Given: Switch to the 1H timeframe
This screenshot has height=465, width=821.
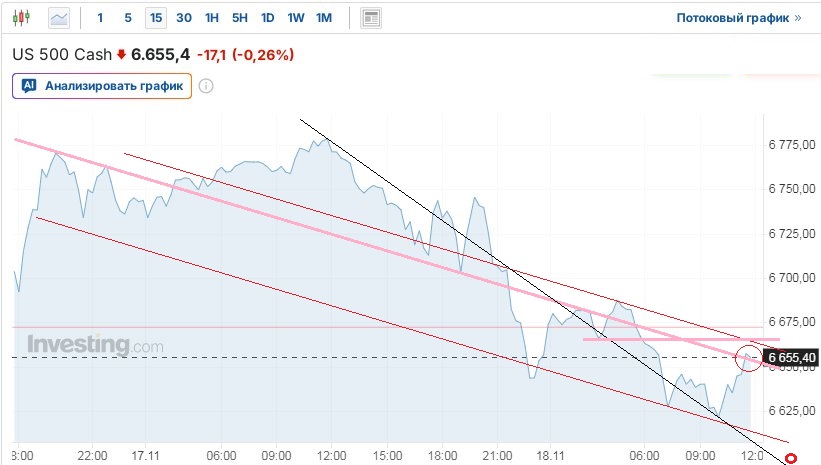Looking at the screenshot, I should point(212,18).
